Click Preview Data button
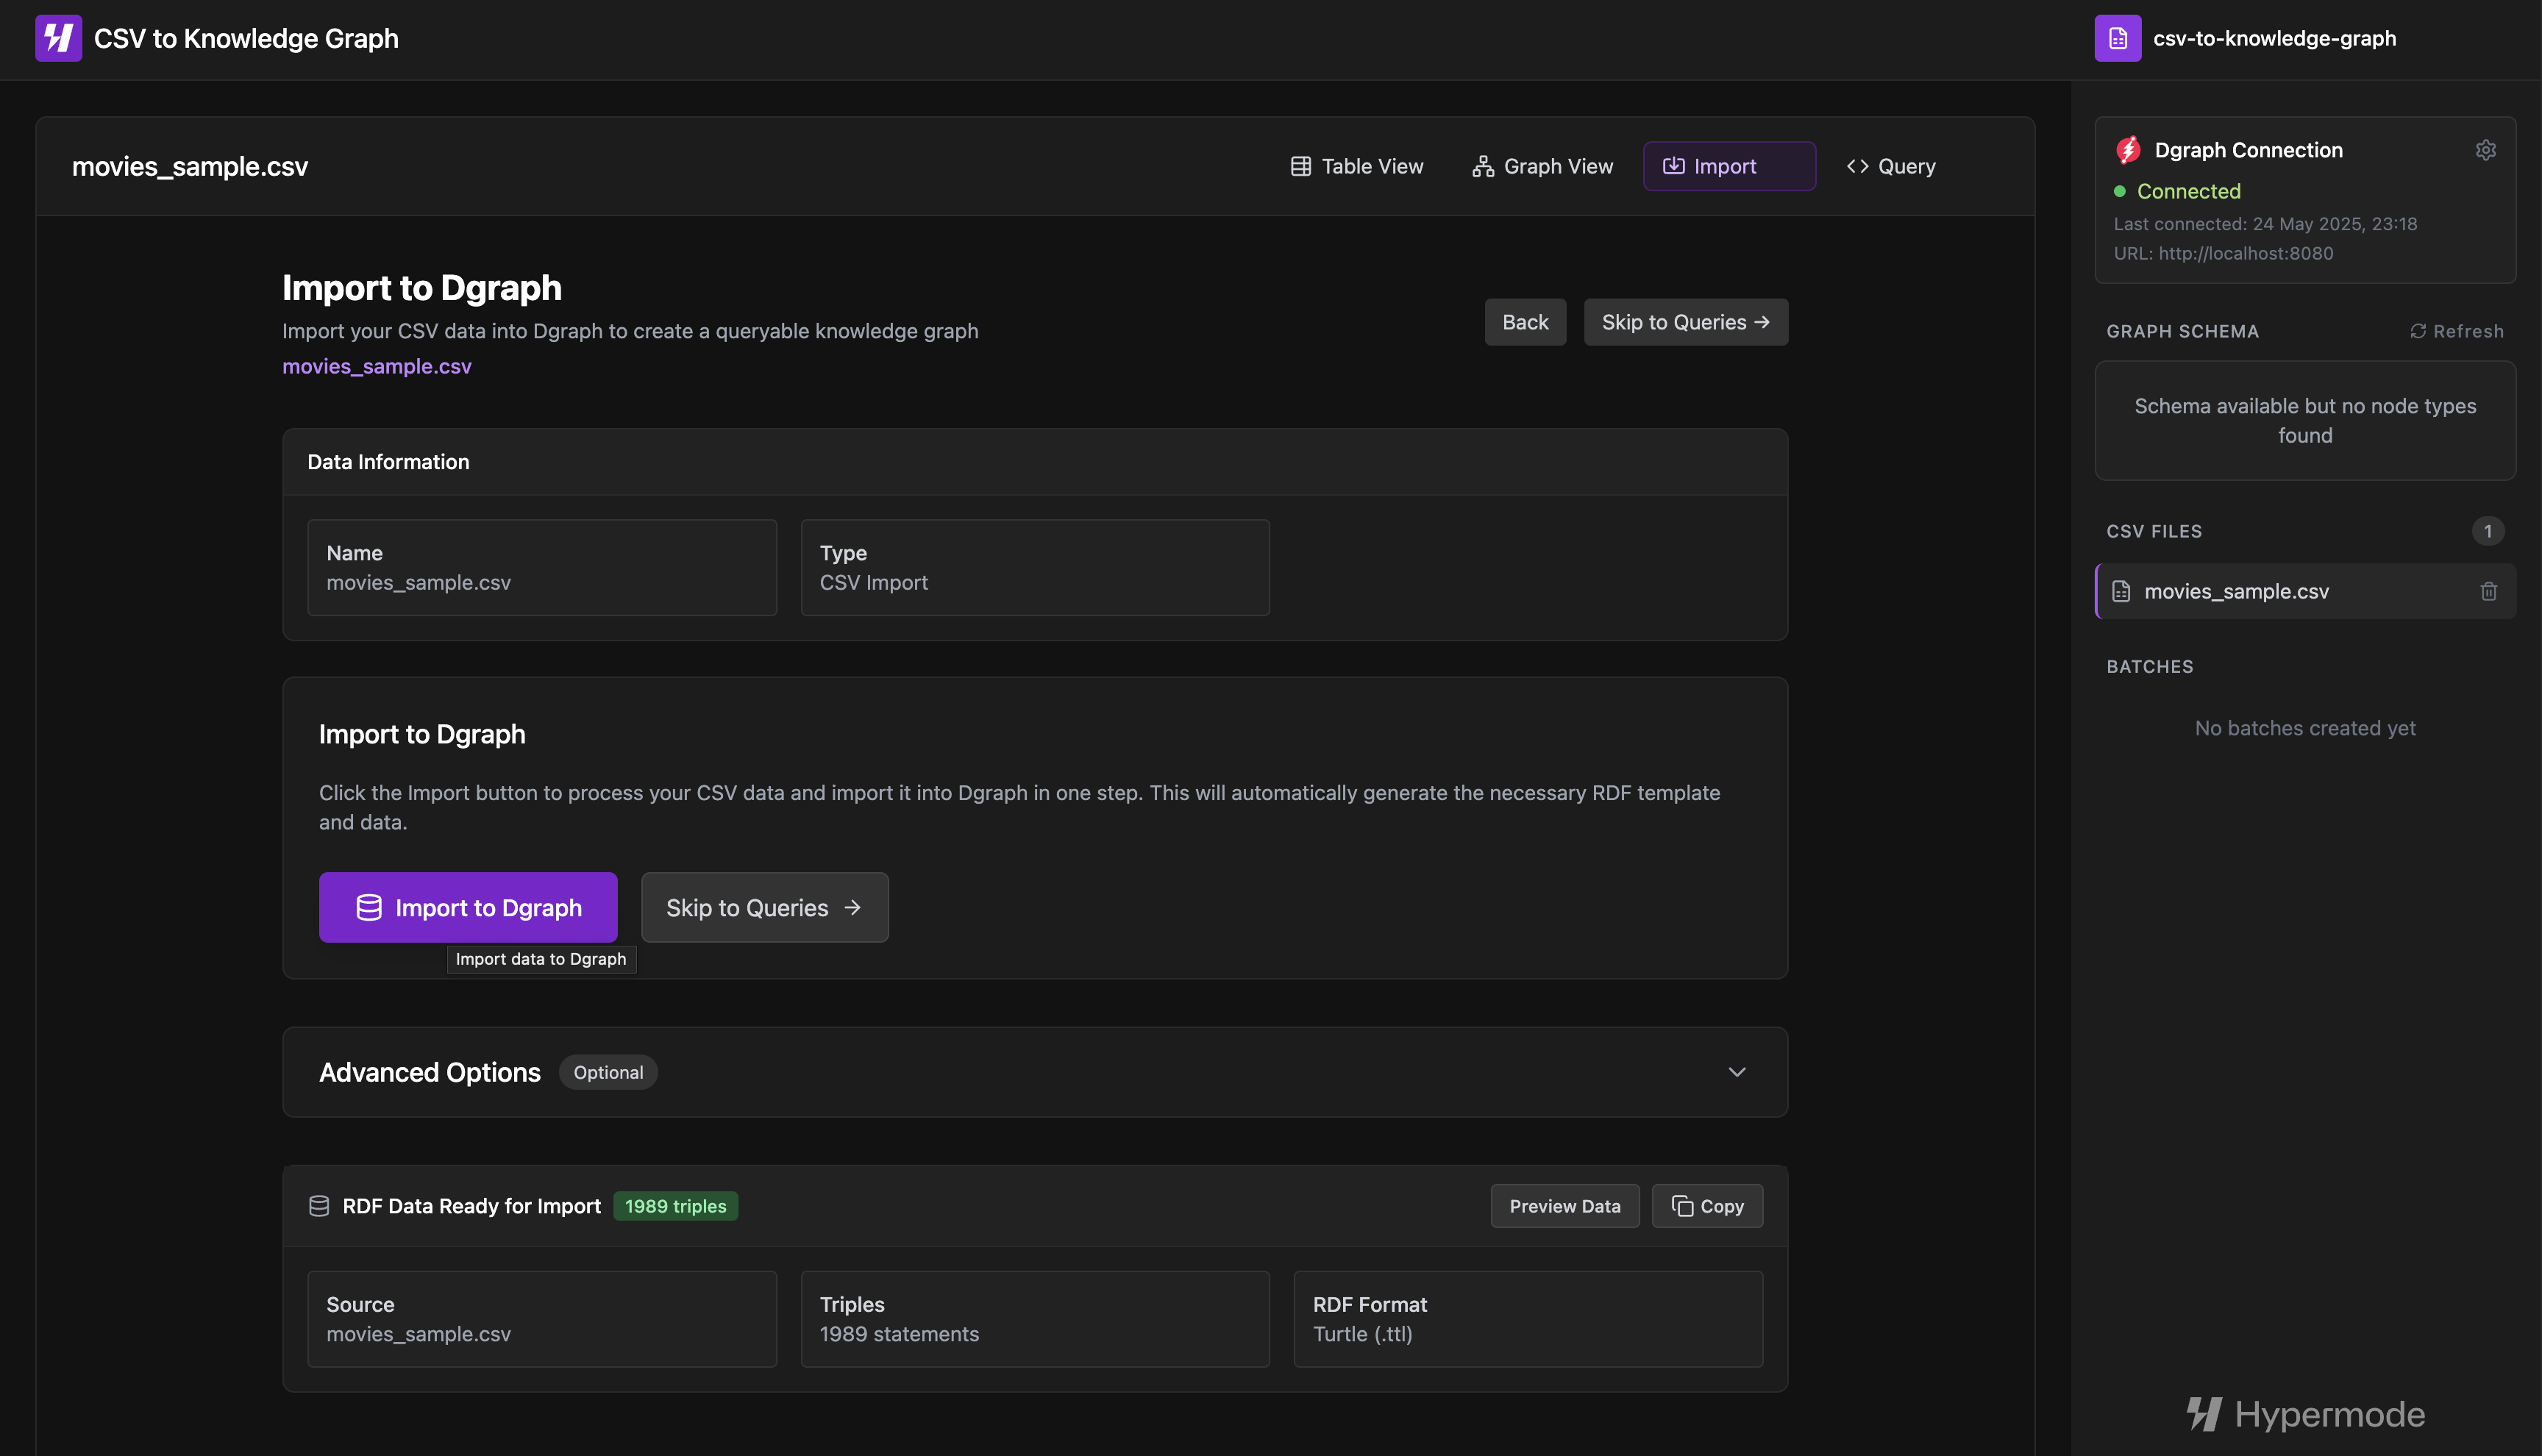This screenshot has height=1456, width=2542. pyautogui.click(x=1564, y=1206)
